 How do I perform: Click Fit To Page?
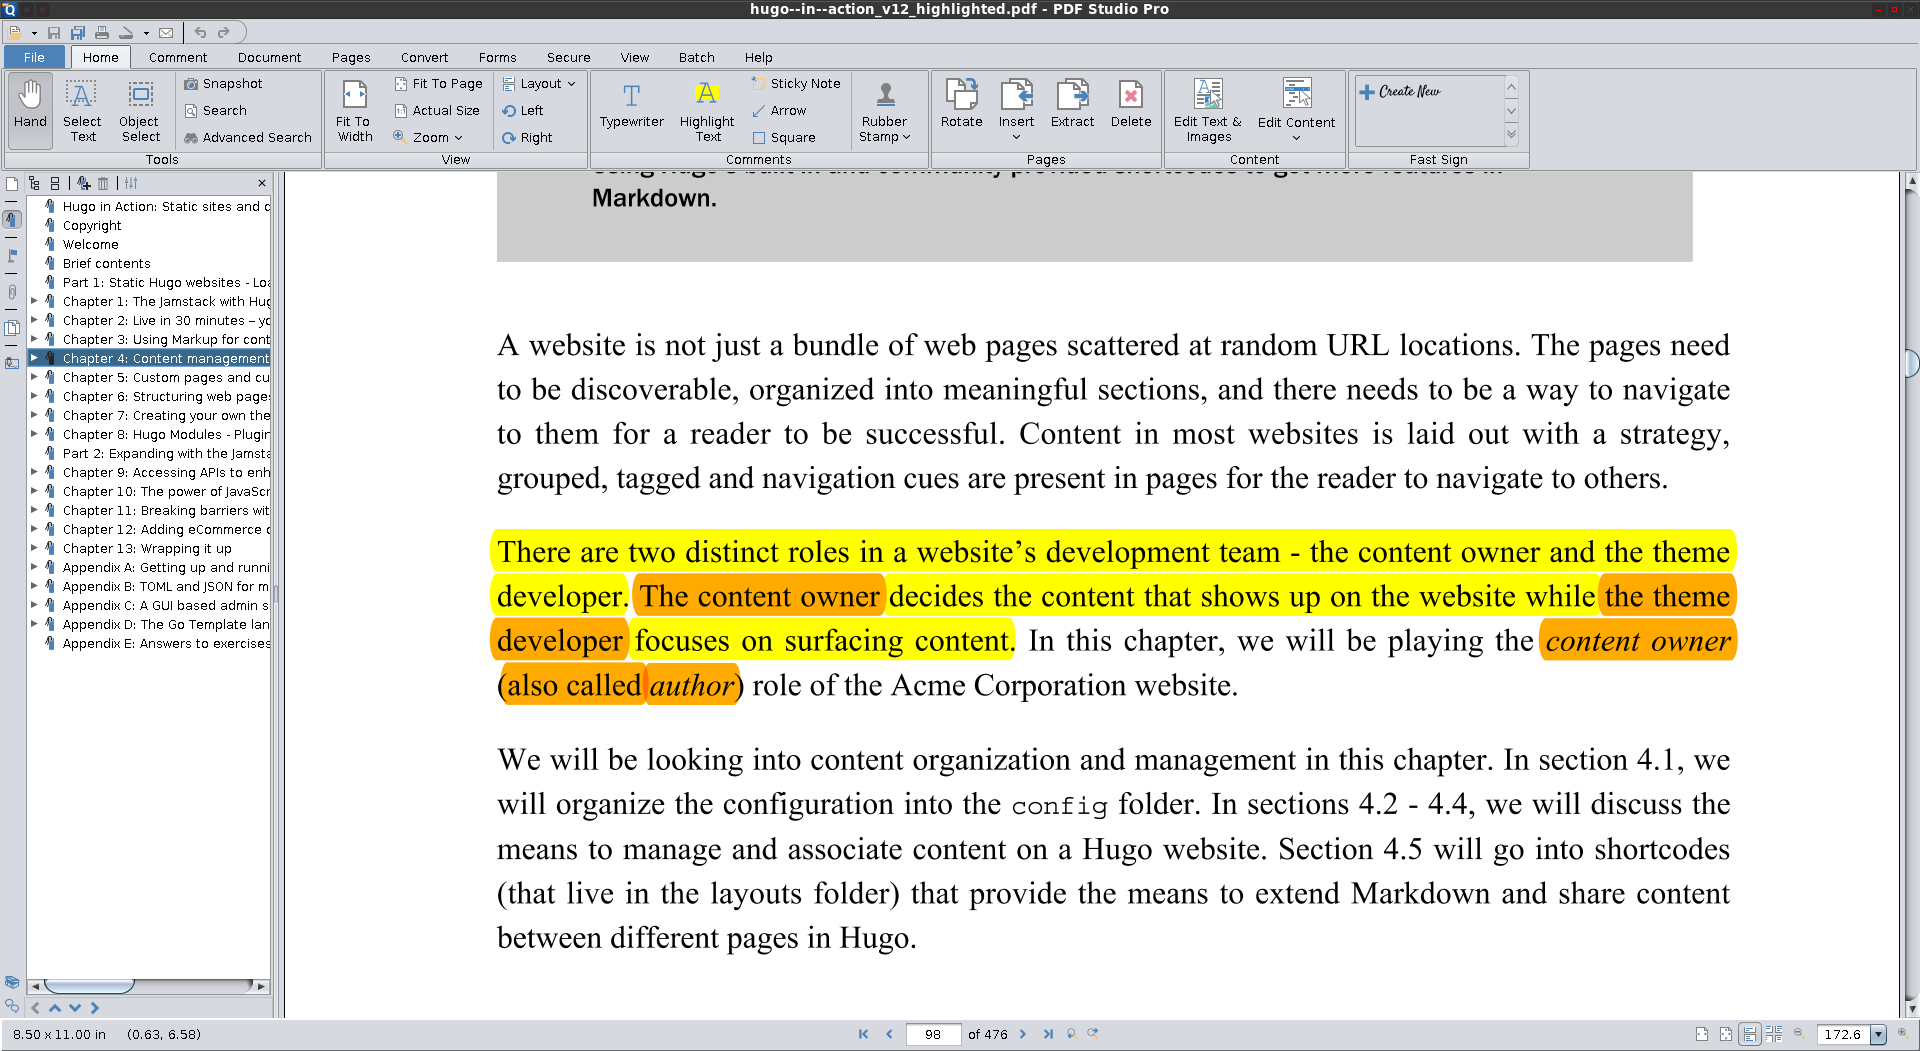[x=438, y=84]
